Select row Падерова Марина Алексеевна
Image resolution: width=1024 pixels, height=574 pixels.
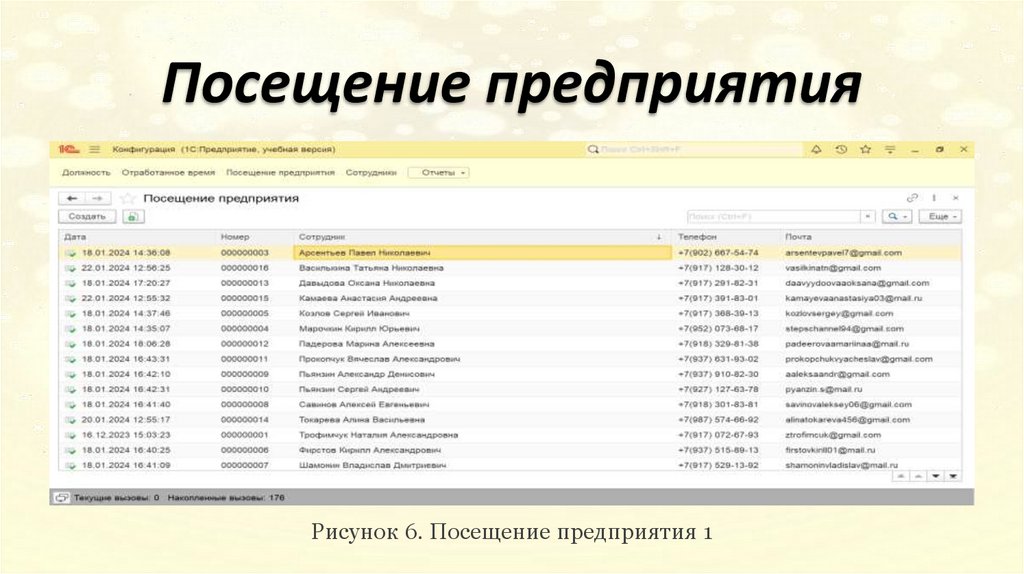510,344
